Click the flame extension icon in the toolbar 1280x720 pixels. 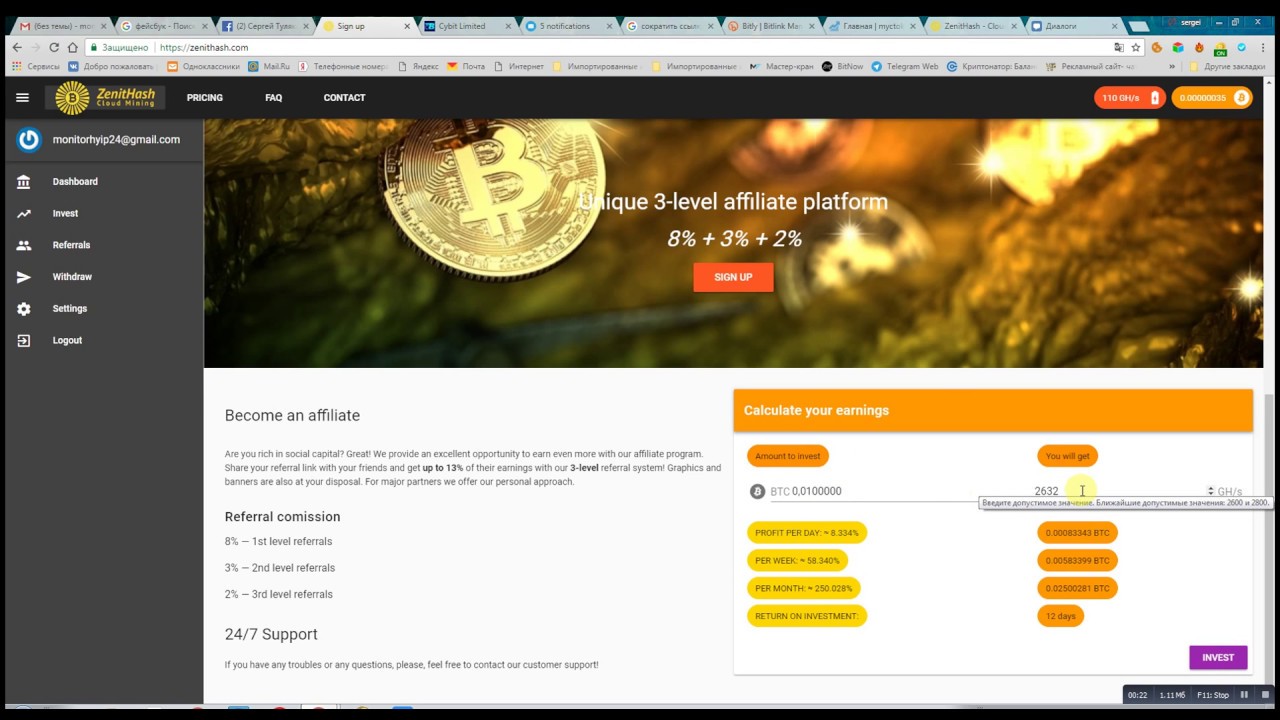pos(1199,47)
